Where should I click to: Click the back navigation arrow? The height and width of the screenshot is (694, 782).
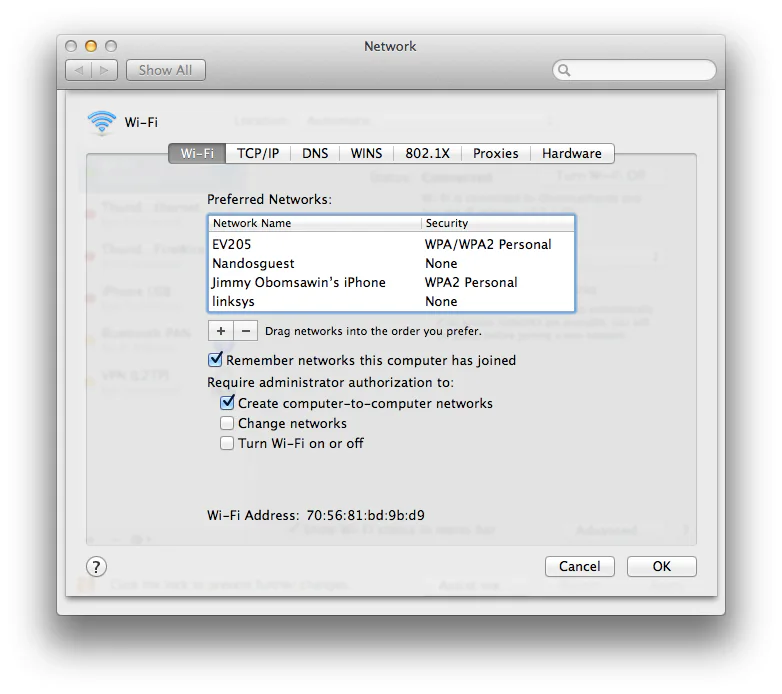pyautogui.click(x=79, y=70)
